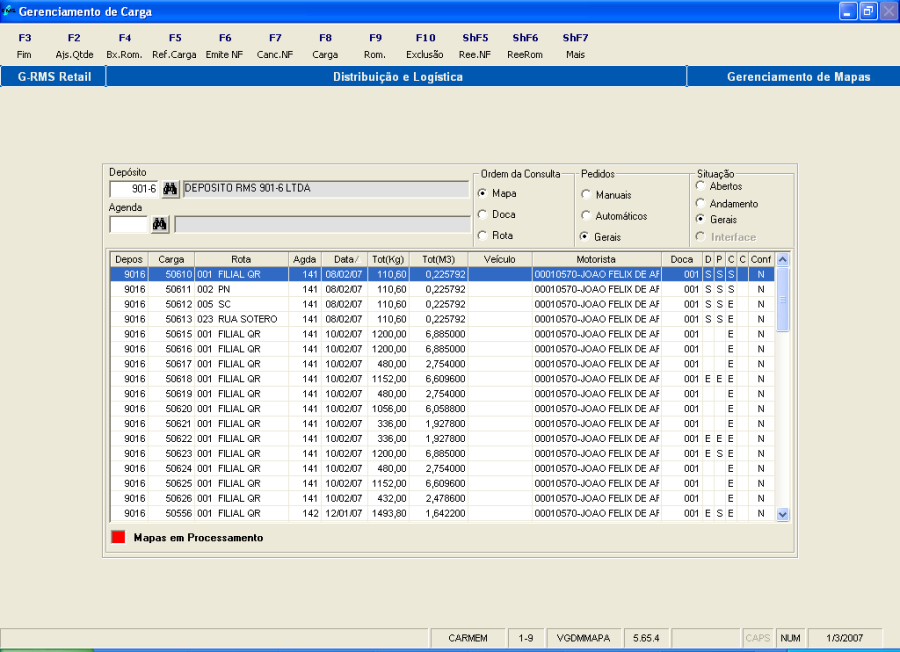
Task: Select row with carga 50618
Action: [x=442, y=379]
